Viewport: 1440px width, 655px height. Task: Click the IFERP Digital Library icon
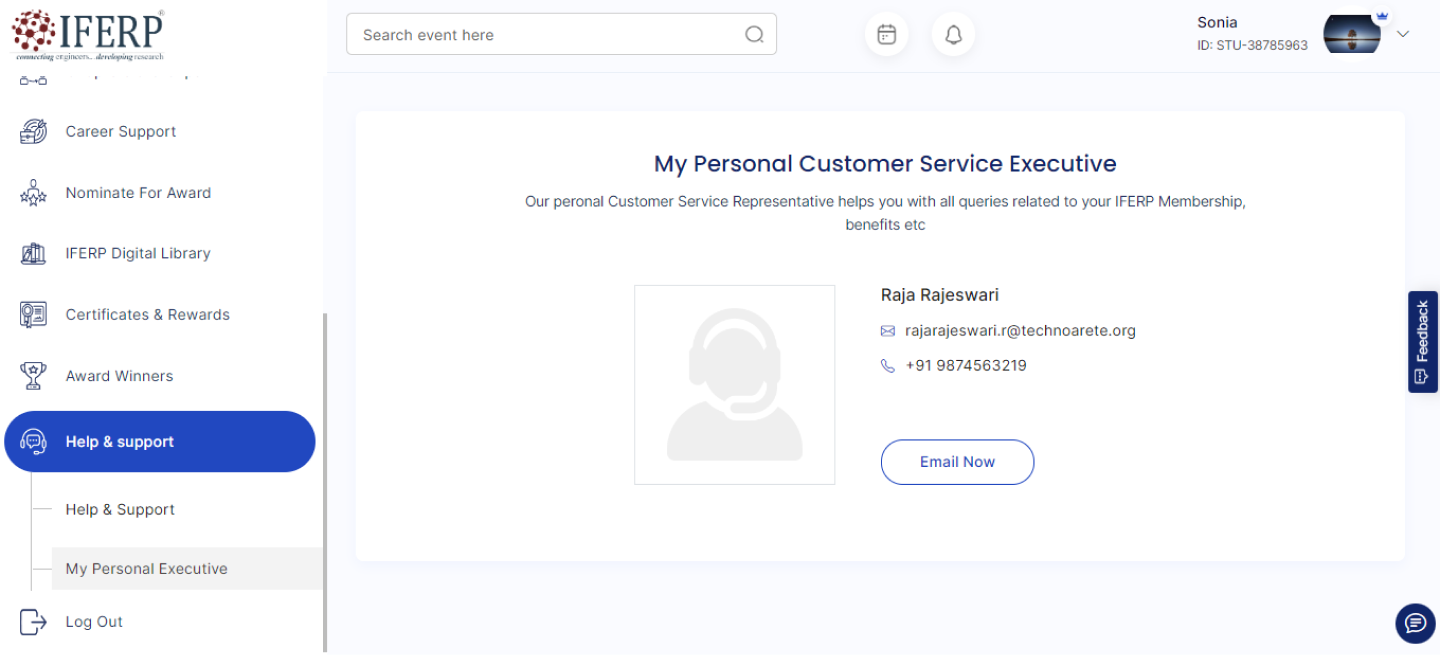33,254
